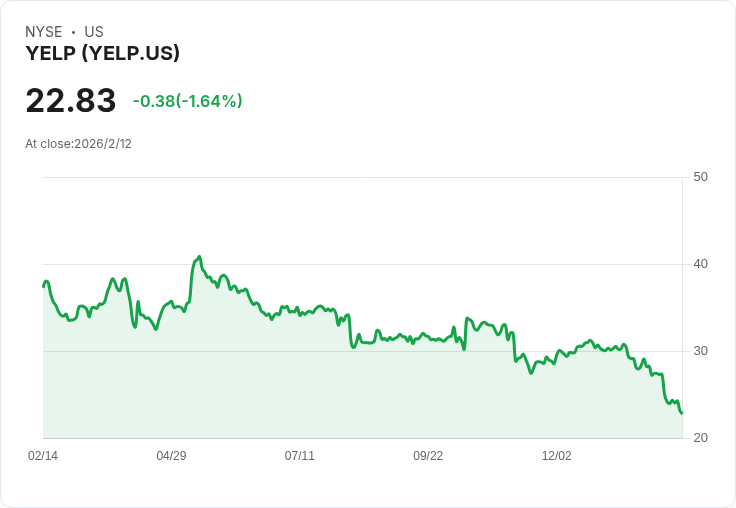Click the 30 y-axis label

point(700,351)
